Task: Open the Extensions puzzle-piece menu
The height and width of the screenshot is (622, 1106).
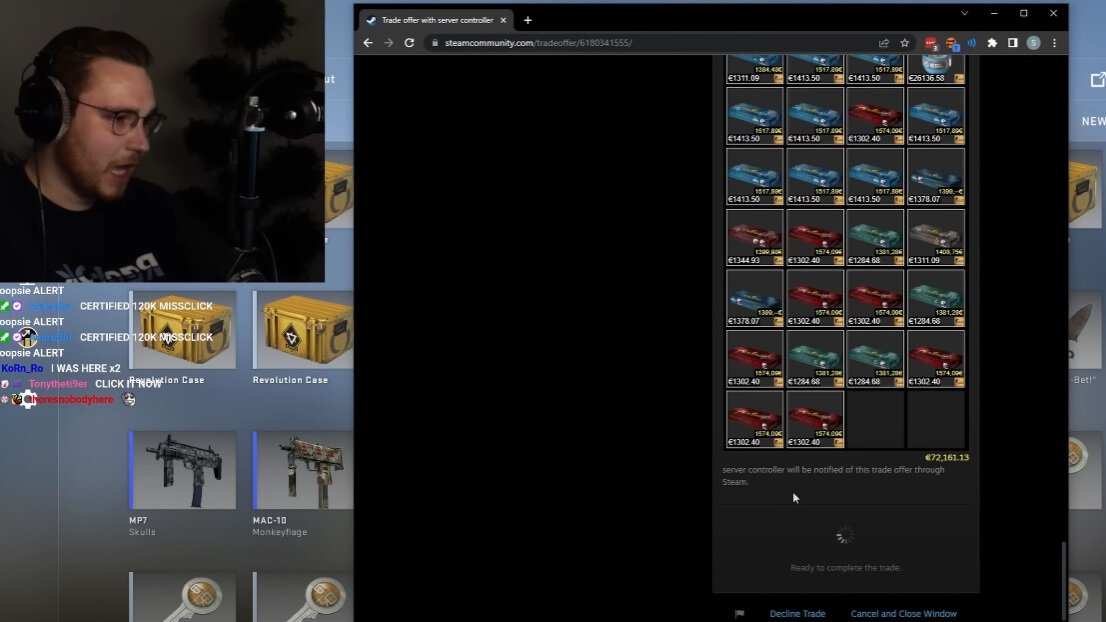Action: click(x=992, y=43)
